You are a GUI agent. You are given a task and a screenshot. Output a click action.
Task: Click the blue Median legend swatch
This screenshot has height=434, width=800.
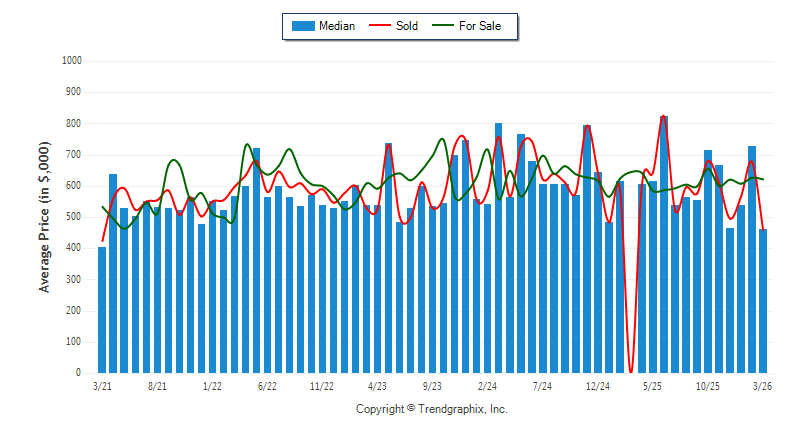[x=302, y=26]
